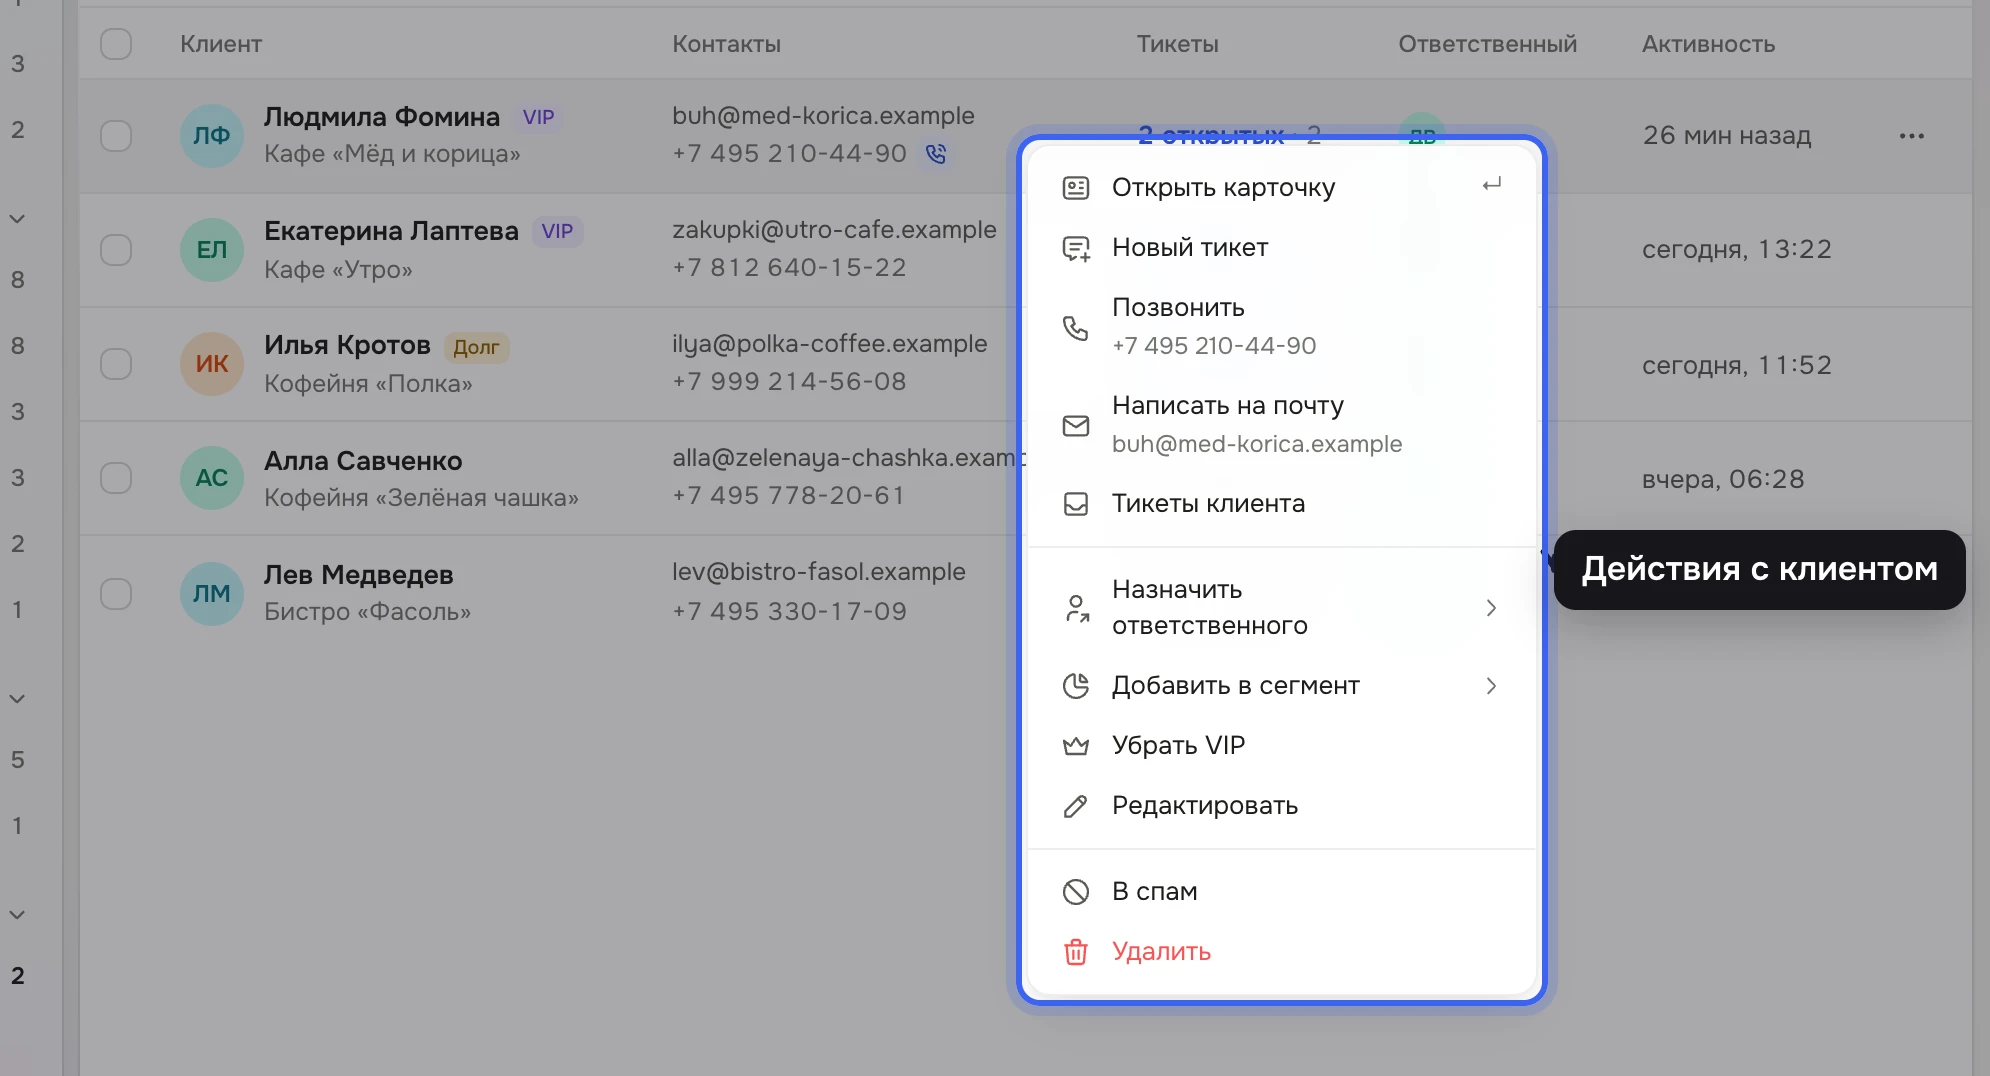
Task: Click the ЛФ avatar of Людмила Фомина
Action: pos(212,136)
